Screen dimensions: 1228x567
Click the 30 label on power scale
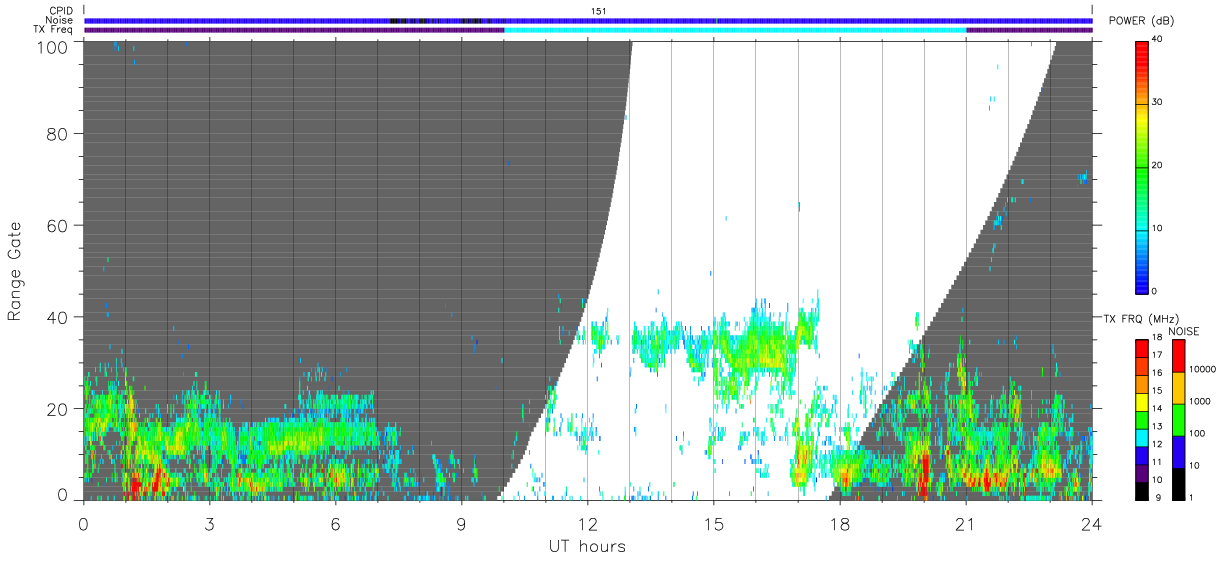pyautogui.click(x=1158, y=103)
